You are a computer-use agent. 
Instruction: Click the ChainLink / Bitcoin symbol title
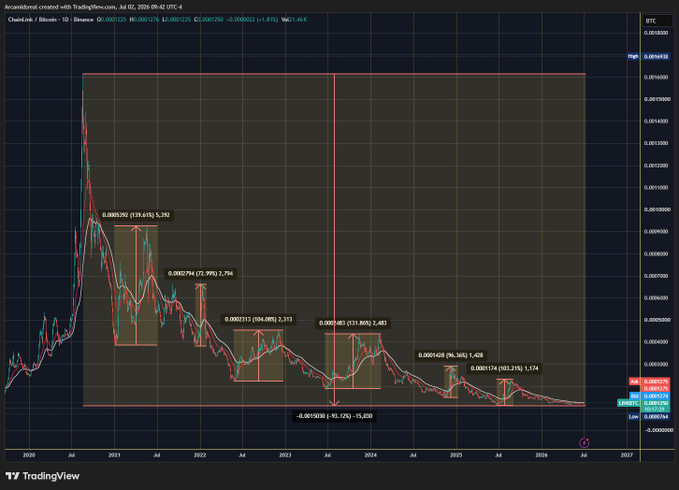tap(32, 19)
